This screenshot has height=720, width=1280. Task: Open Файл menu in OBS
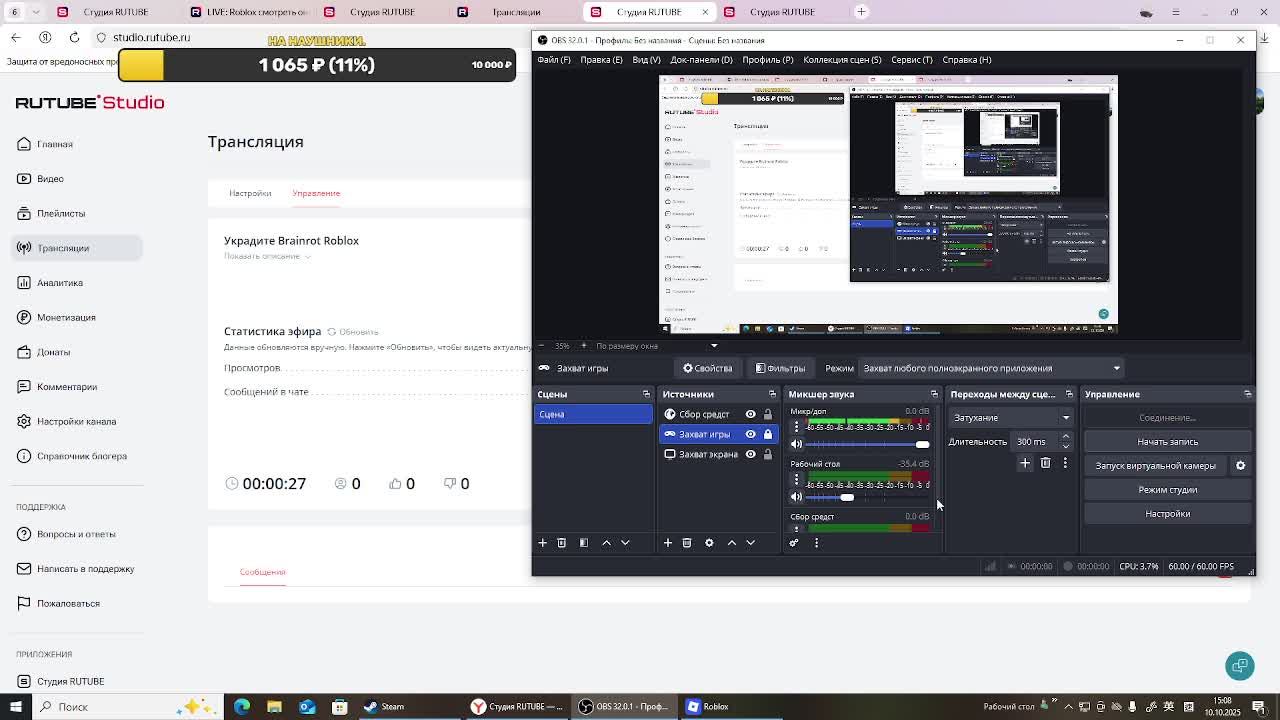point(554,60)
